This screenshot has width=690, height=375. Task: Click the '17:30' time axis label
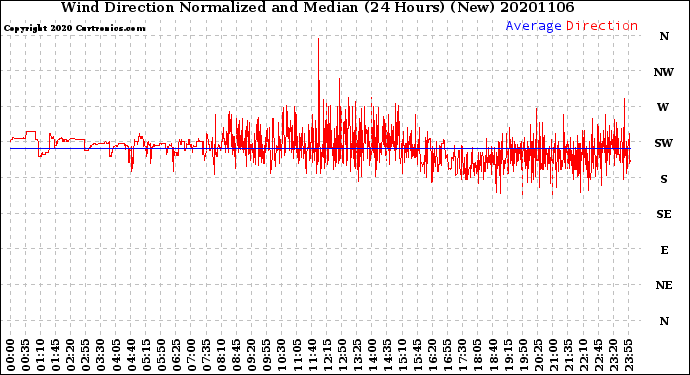[x=462, y=355]
